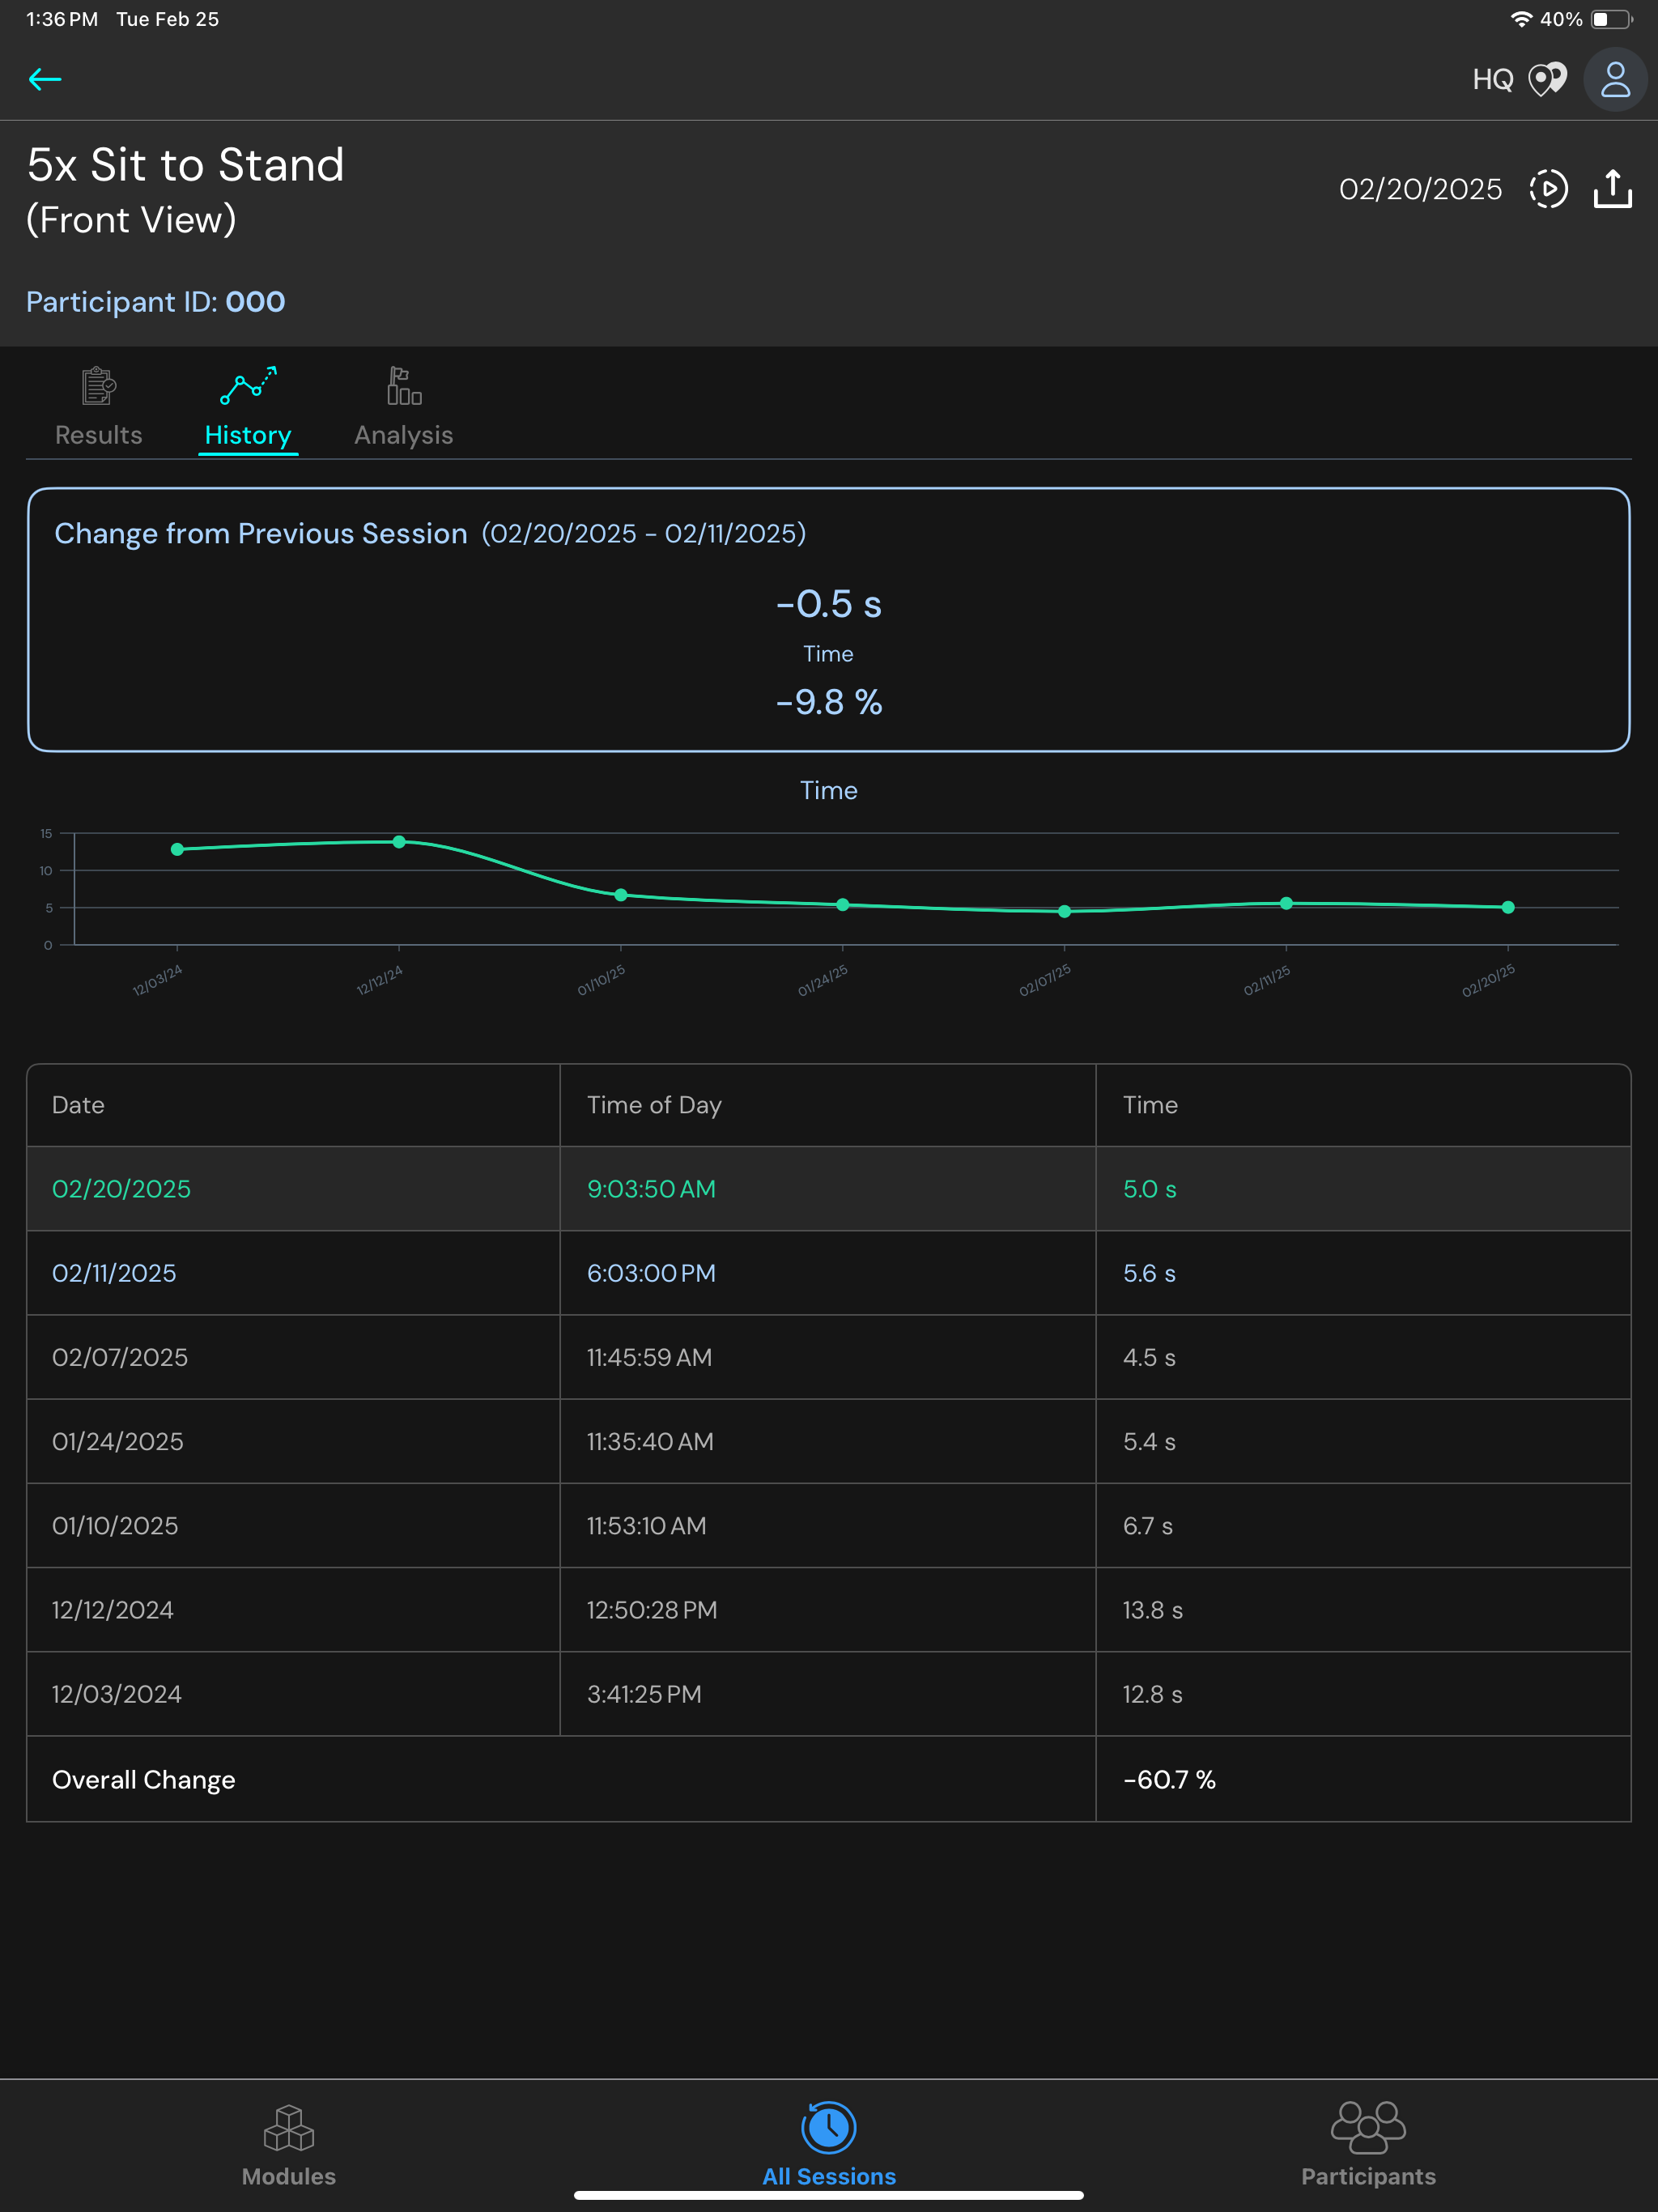Click the HQ label in header
Image resolution: width=1658 pixels, height=2212 pixels.
pyautogui.click(x=1493, y=80)
